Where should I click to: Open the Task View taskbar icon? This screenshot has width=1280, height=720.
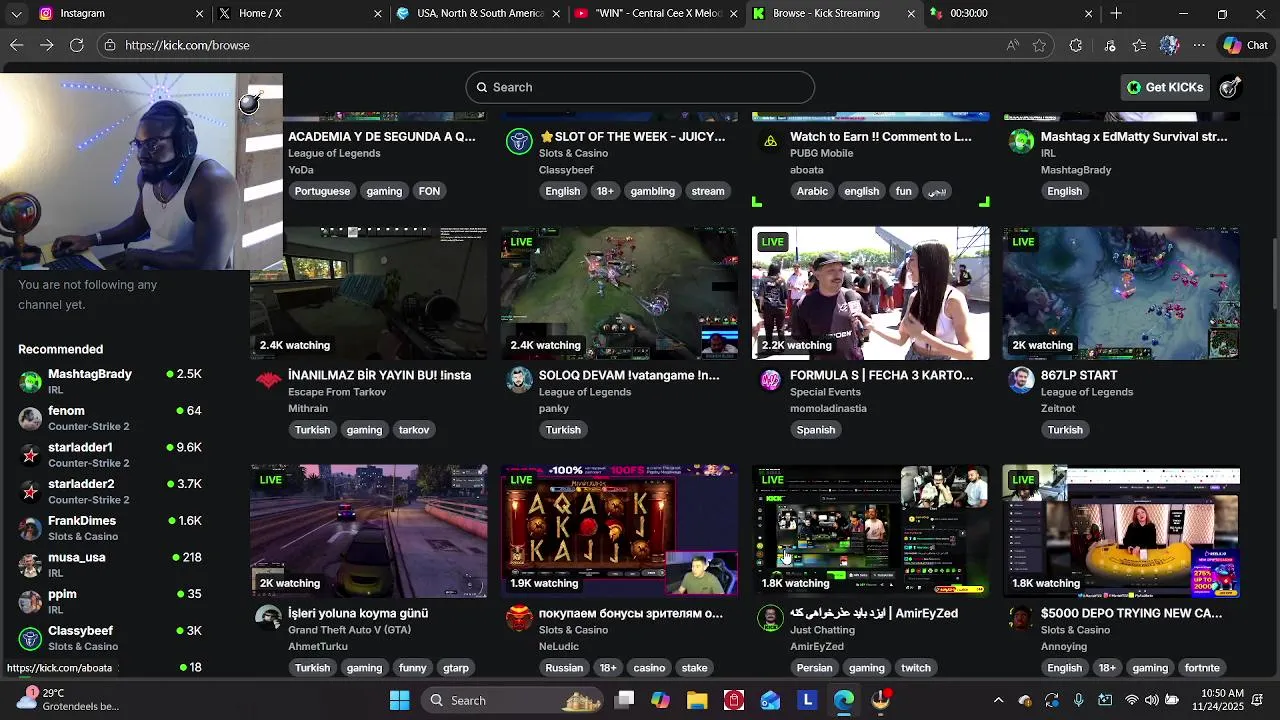[624, 700]
